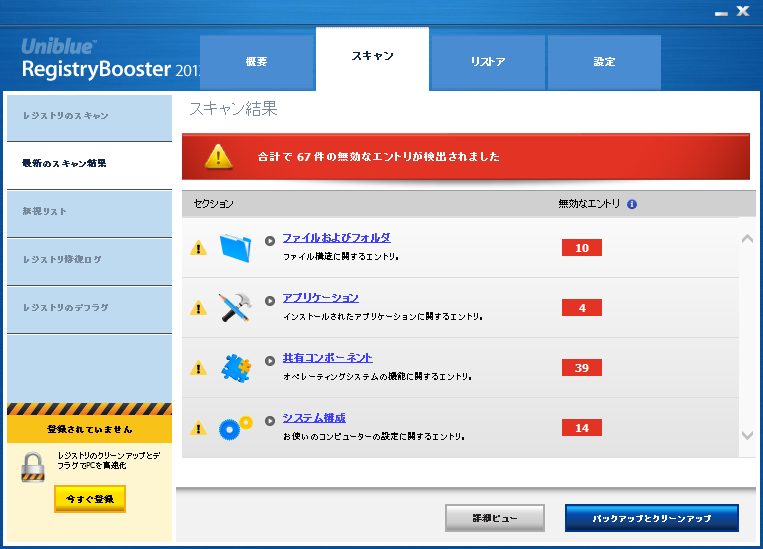Click the info icon next to 無効なエントリ
The image size is (763, 549).
point(632,204)
